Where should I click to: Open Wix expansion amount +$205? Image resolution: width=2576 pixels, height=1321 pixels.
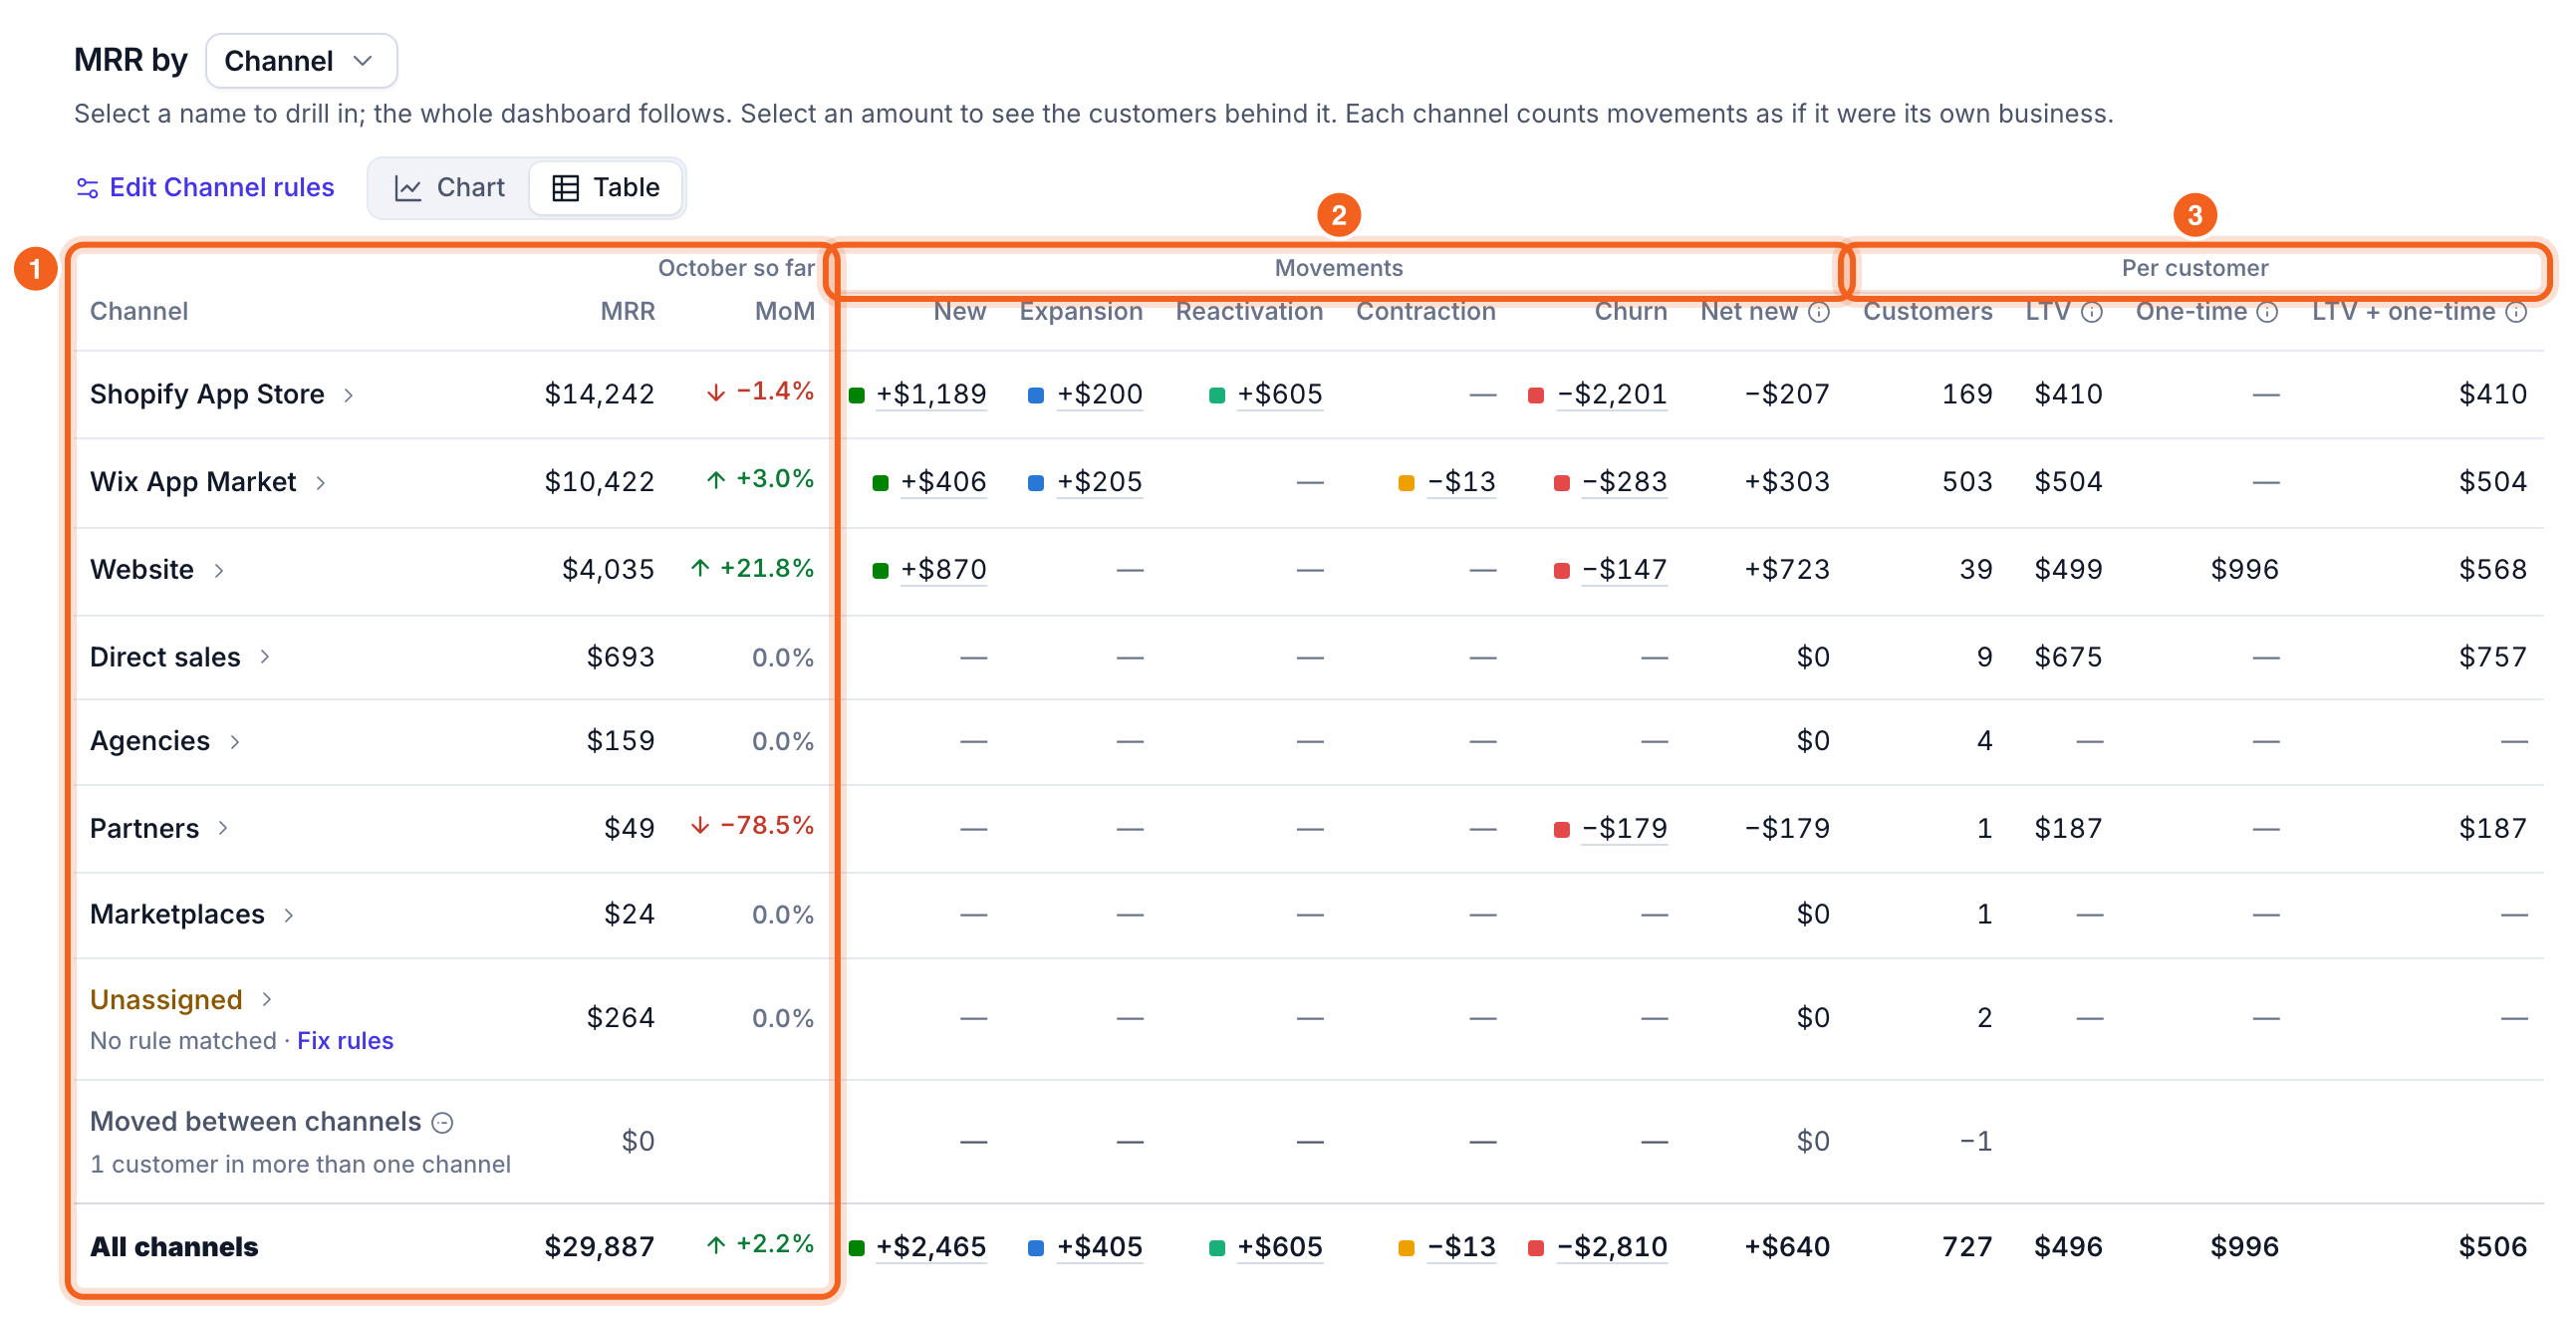(1100, 482)
